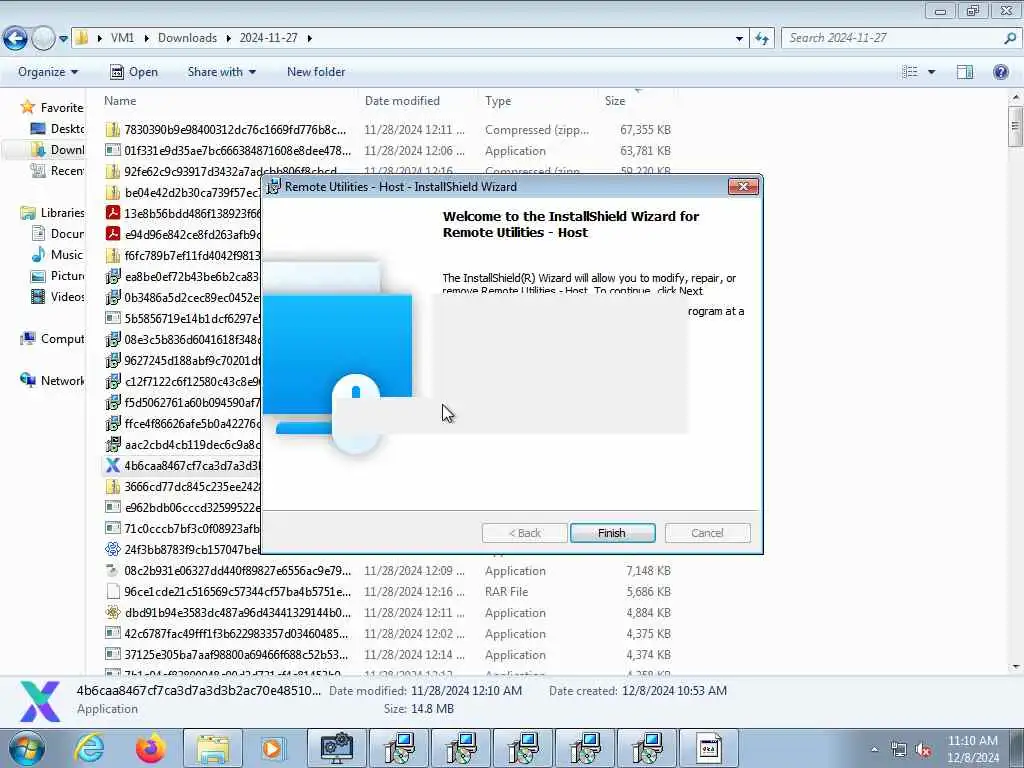The height and width of the screenshot is (768, 1024).
Task: Open the recent pages dropdown beside forward arrow
Action: [x=63, y=39]
